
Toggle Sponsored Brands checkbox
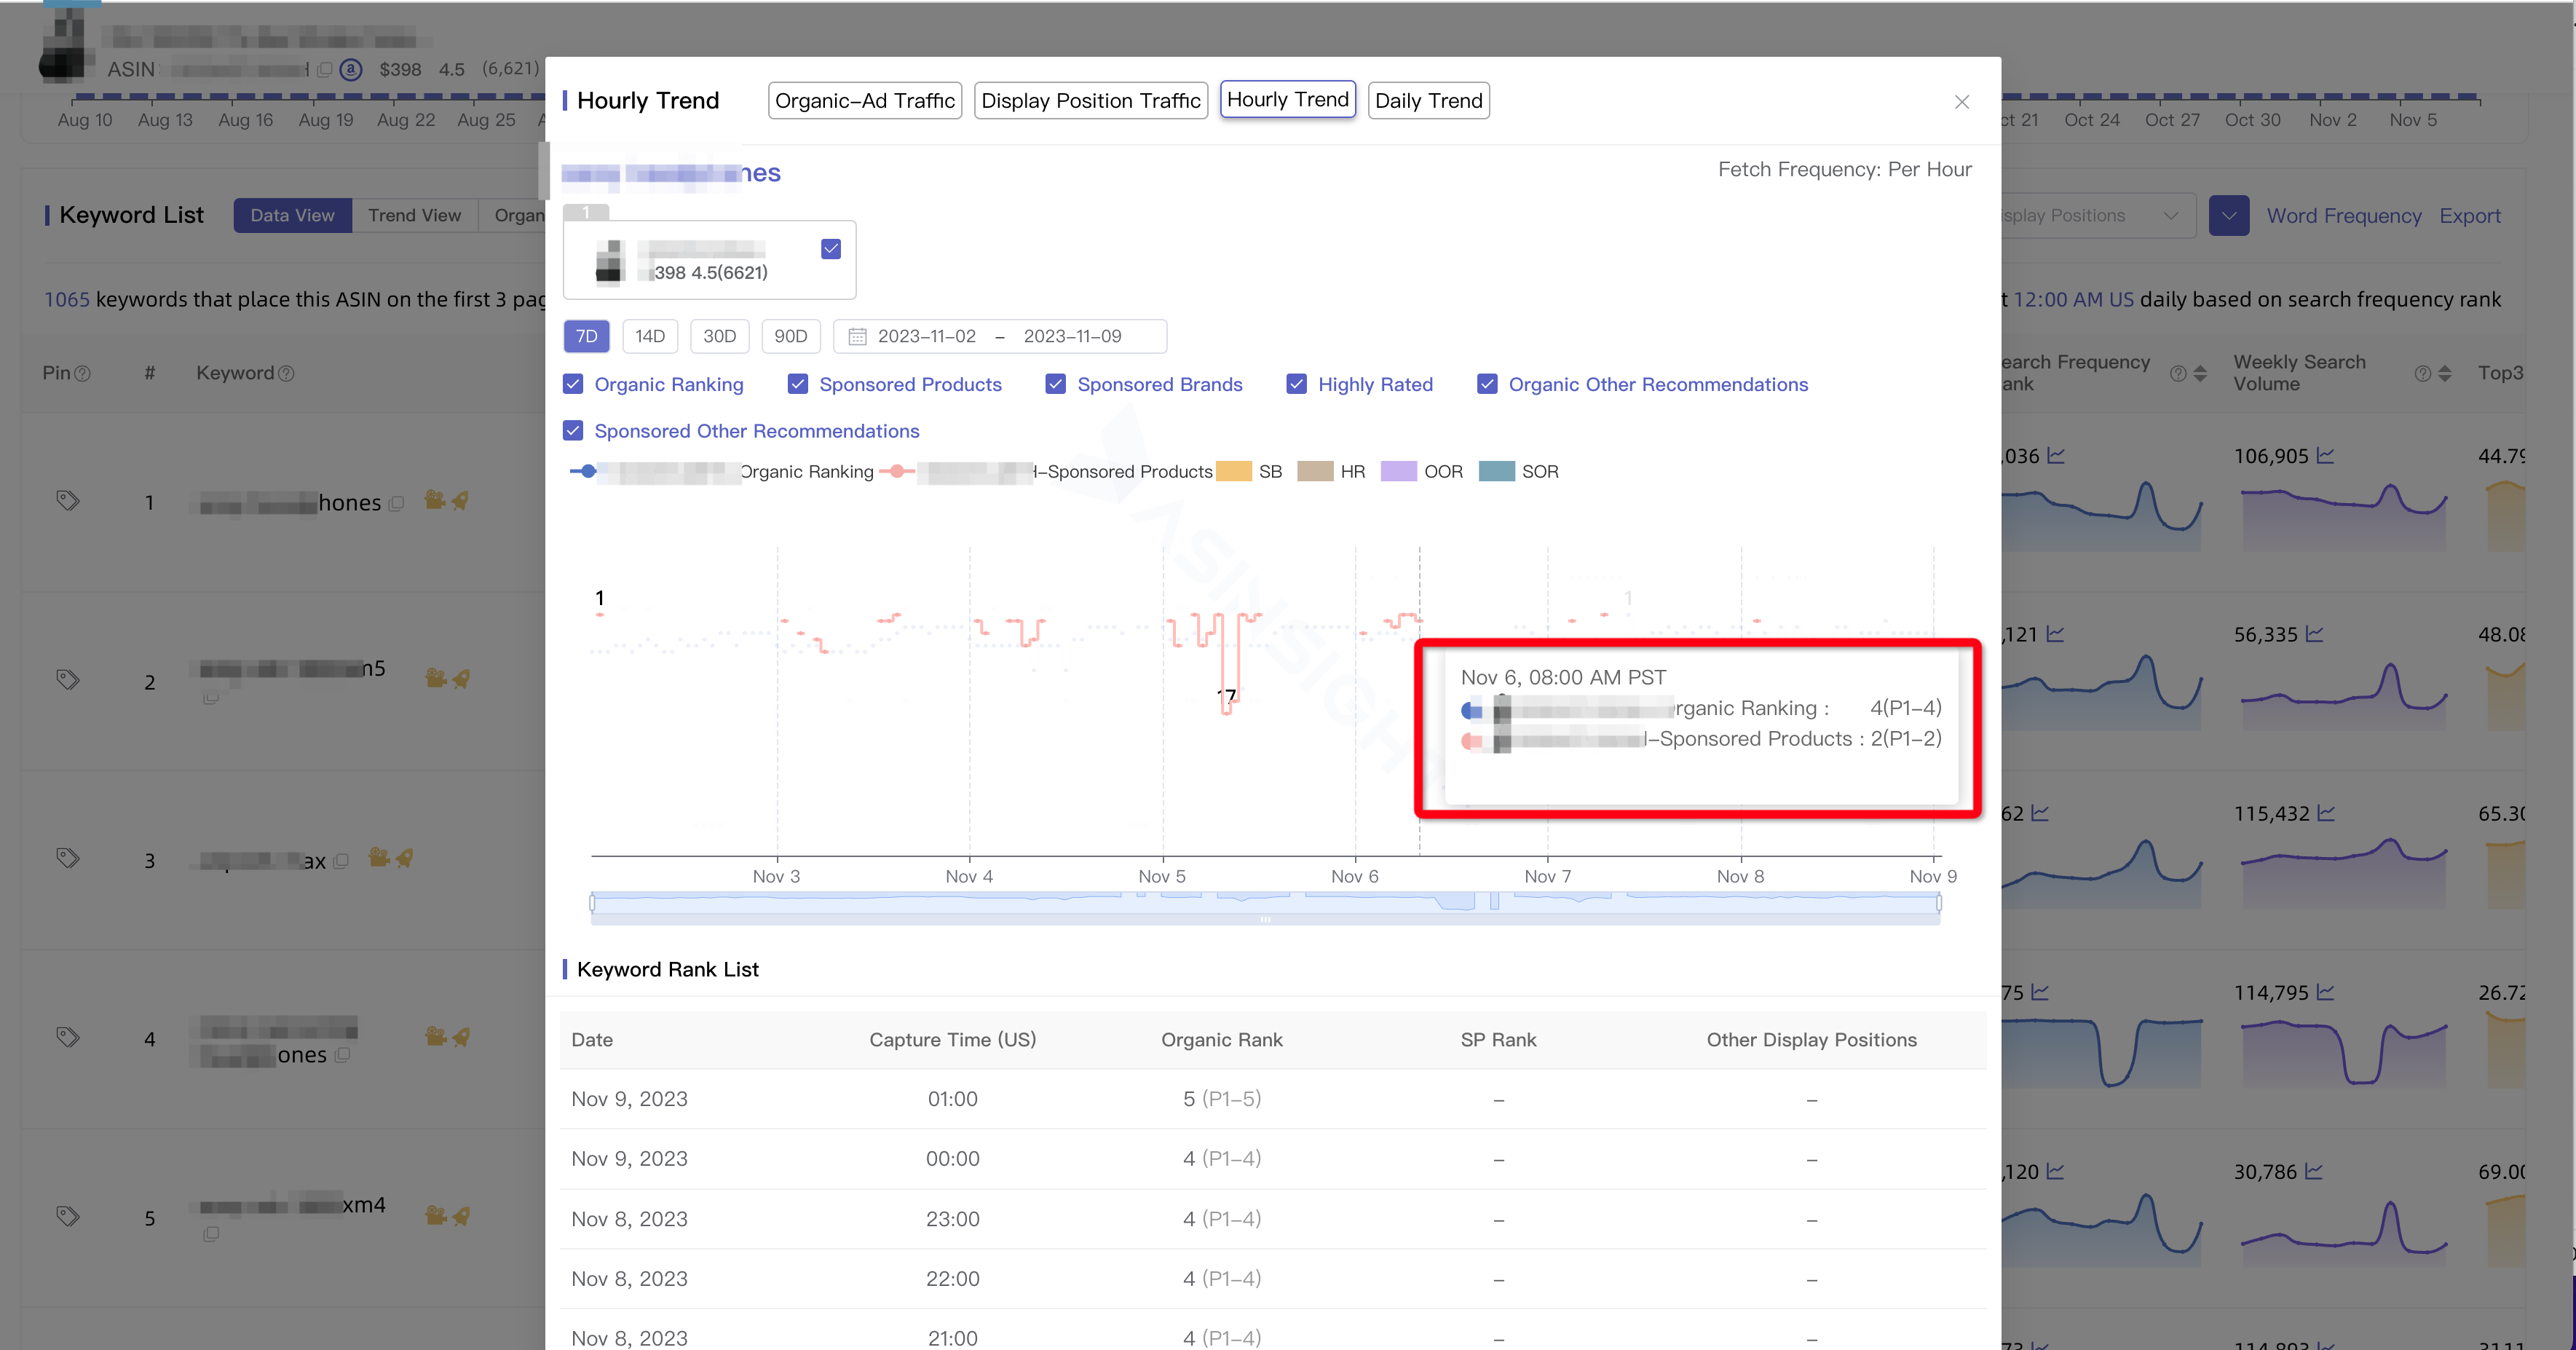[1056, 384]
